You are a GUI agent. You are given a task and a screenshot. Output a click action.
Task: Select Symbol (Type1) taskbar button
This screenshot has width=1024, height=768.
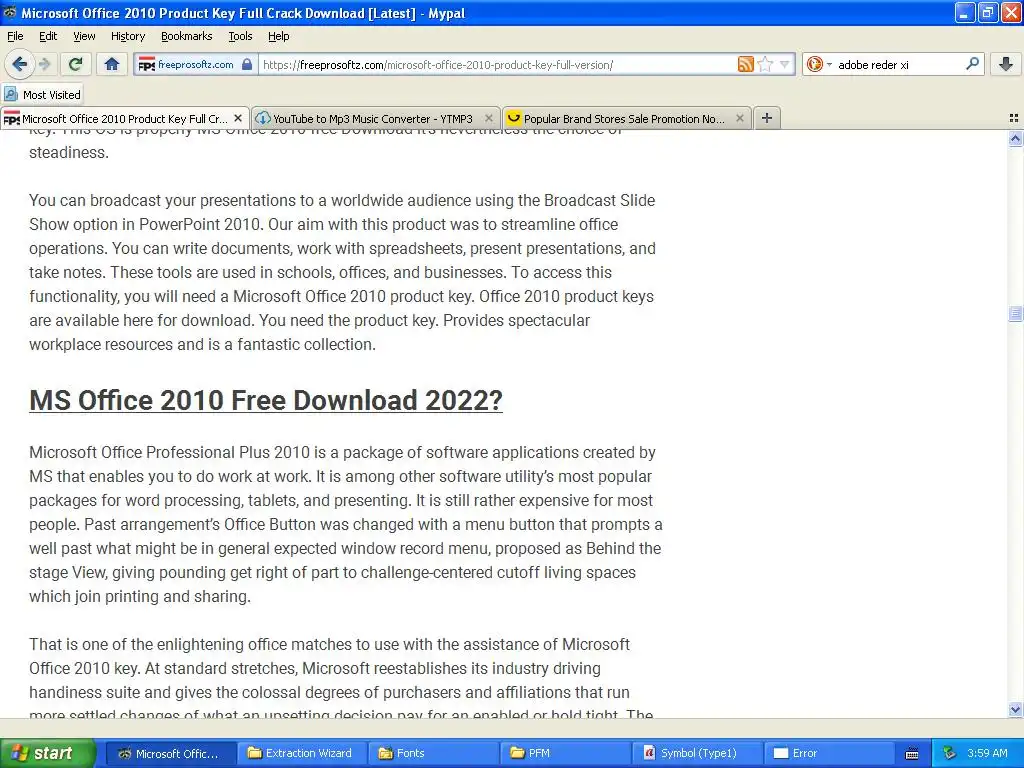[x=697, y=753]
